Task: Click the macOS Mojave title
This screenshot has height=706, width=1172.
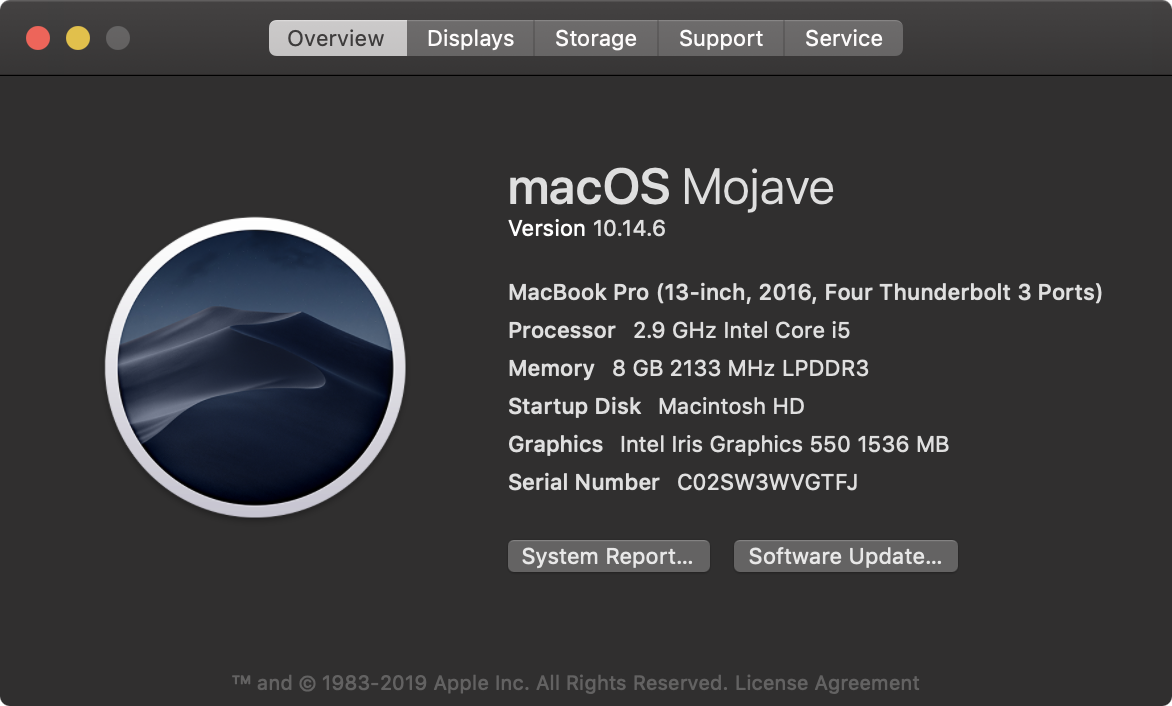Action: [x=670, y=187]
